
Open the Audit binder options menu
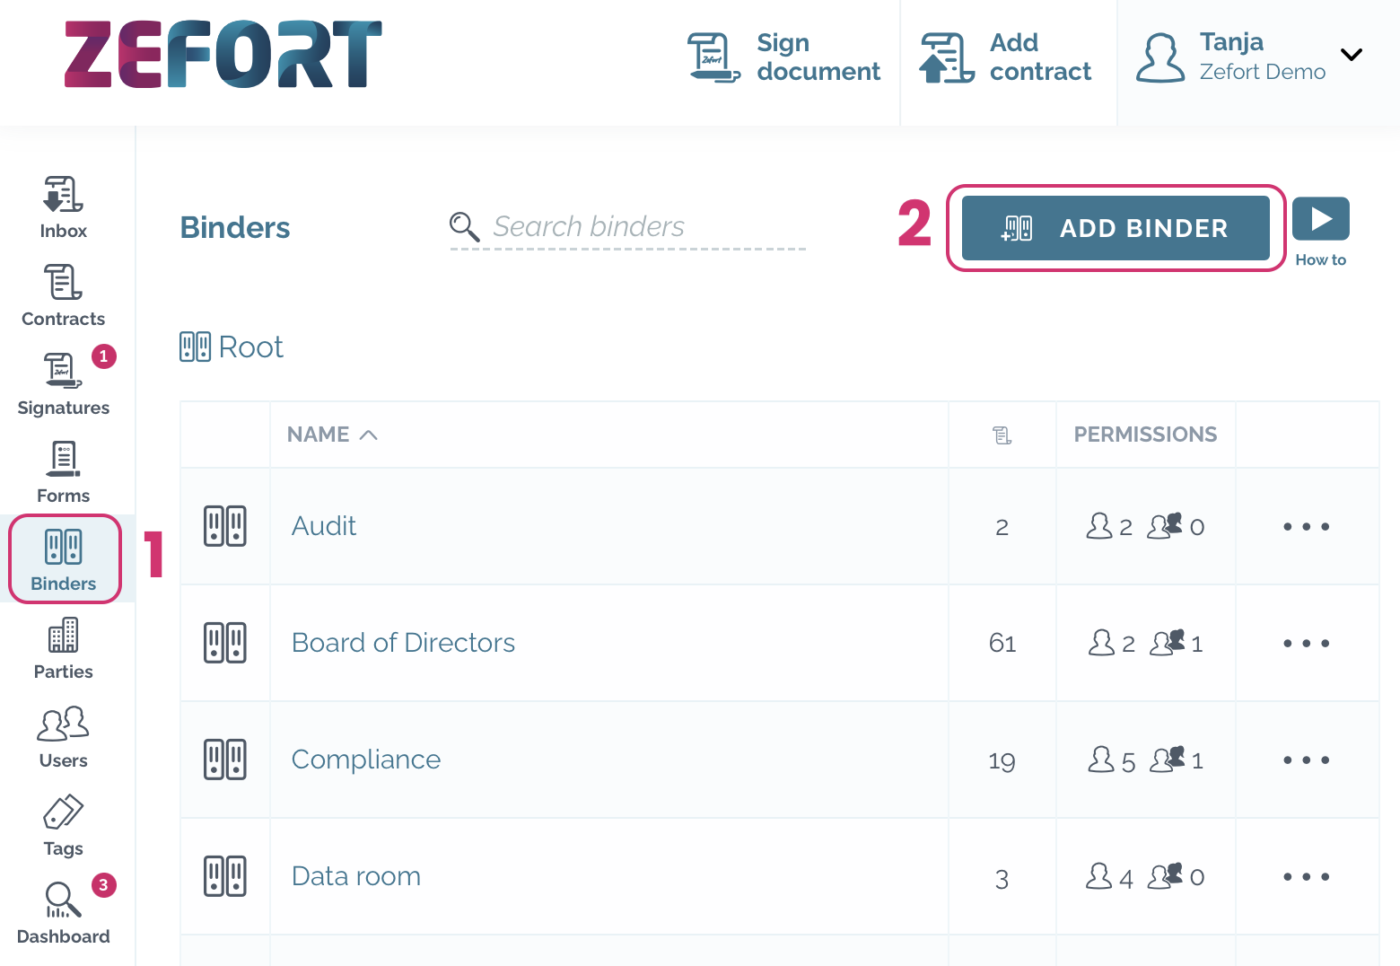(1306, 527)
